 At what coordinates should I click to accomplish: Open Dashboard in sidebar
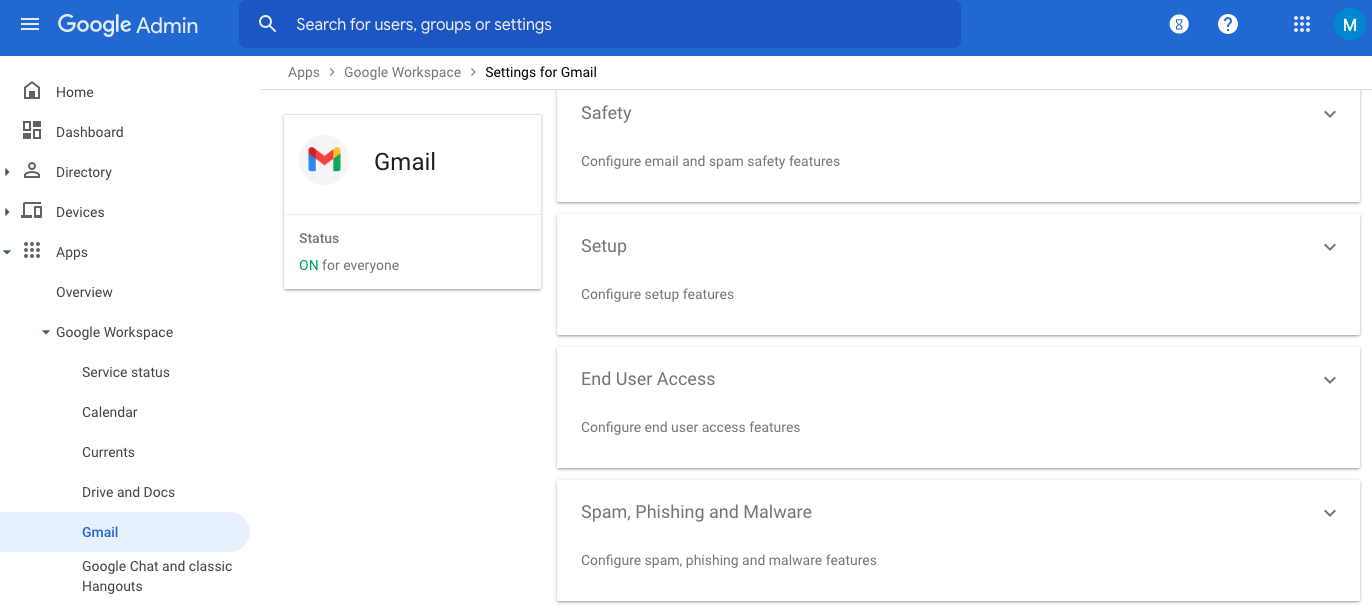tap(90, 132)
